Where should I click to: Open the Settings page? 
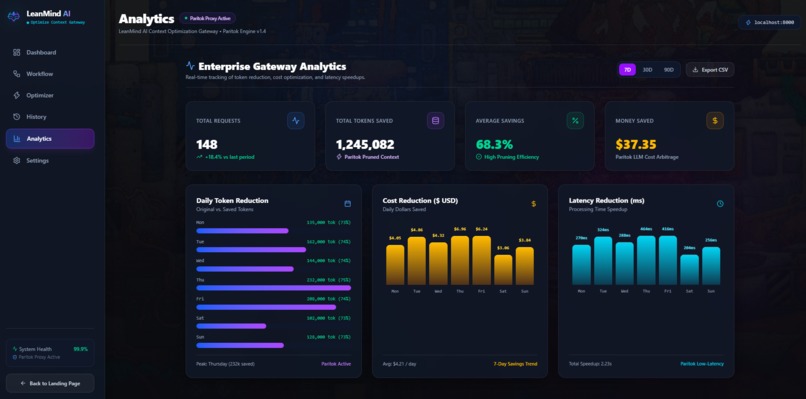pyautogui.click(x=50, y=160)
